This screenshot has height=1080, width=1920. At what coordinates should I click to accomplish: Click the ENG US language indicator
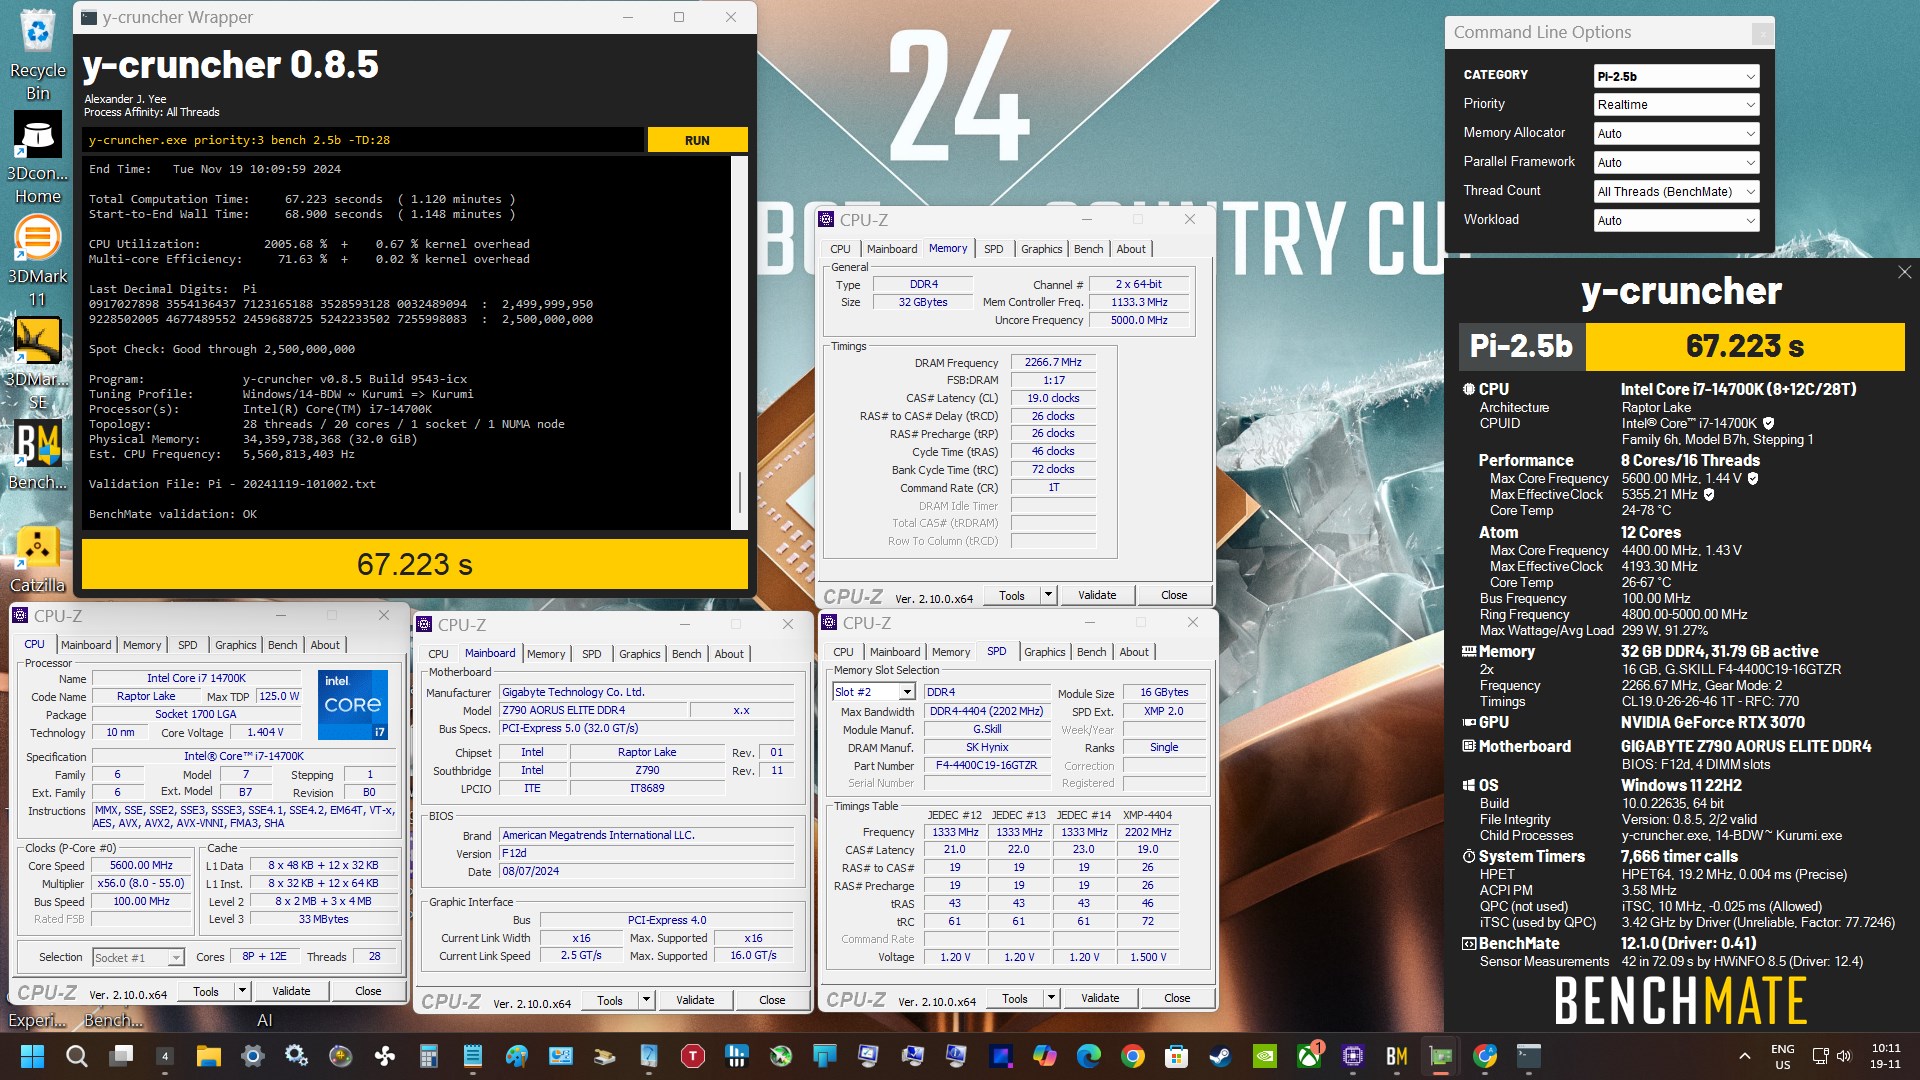point(1782,1057)
